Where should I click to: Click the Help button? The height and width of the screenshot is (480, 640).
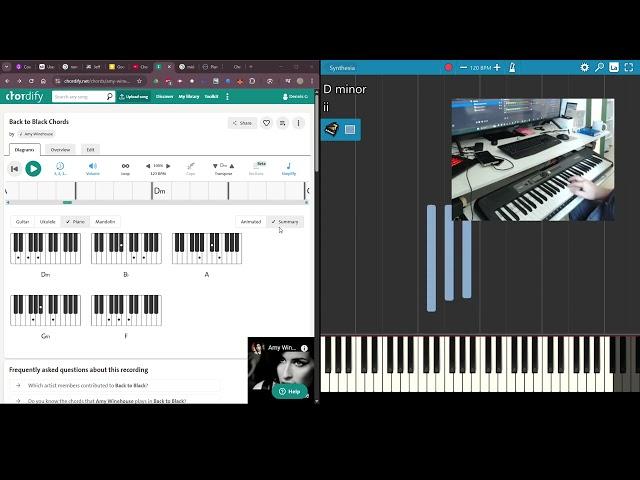[x=289, y=391]
